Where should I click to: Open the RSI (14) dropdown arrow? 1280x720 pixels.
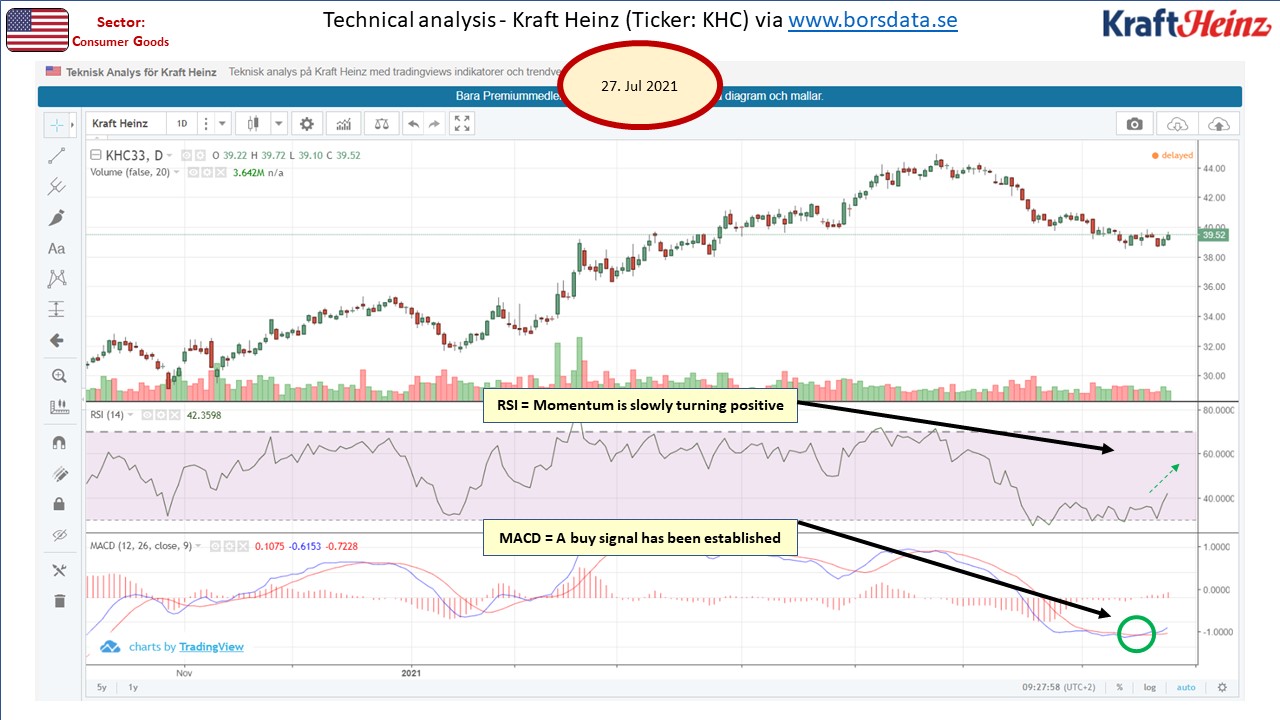[132, 415]
